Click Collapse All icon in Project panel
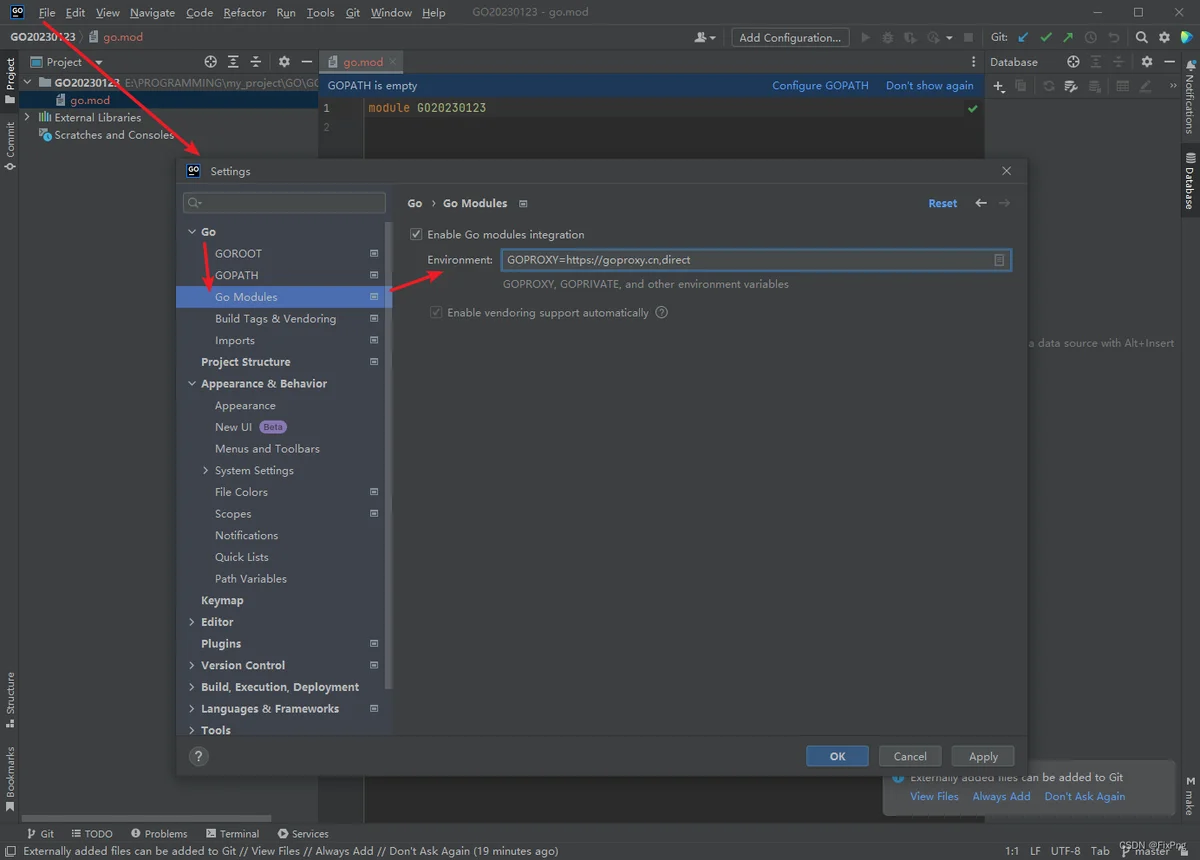This screenshot has width=1200, height=860. pyautogui.click(x=255, y=62)
